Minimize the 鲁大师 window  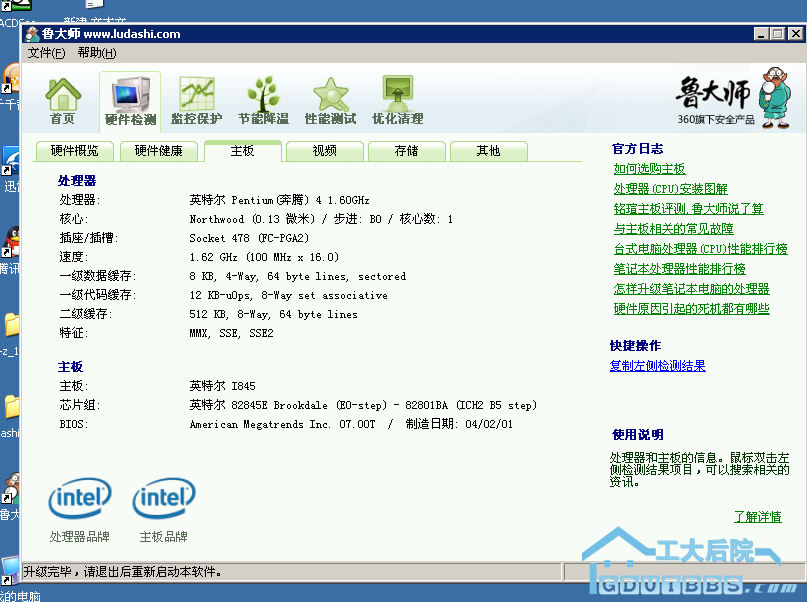(762, 34)
